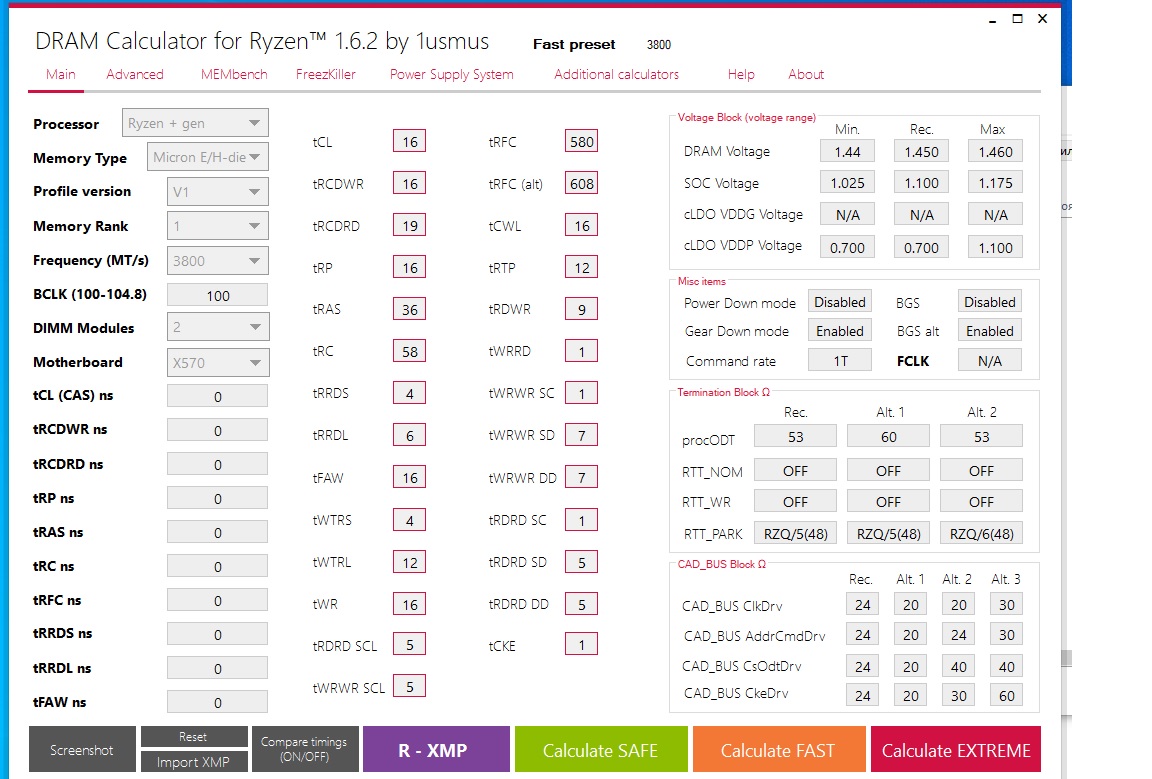Image resolution: width=1152 pixels, height=779 pixels.
Task: Click the Import XMP button
Action: [x=193, y=762]
